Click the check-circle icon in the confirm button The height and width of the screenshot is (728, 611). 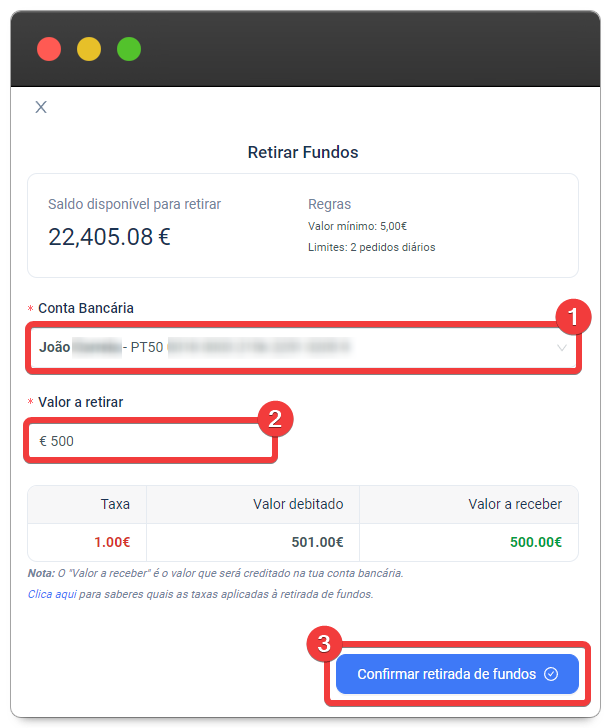(x=551, y=674)
